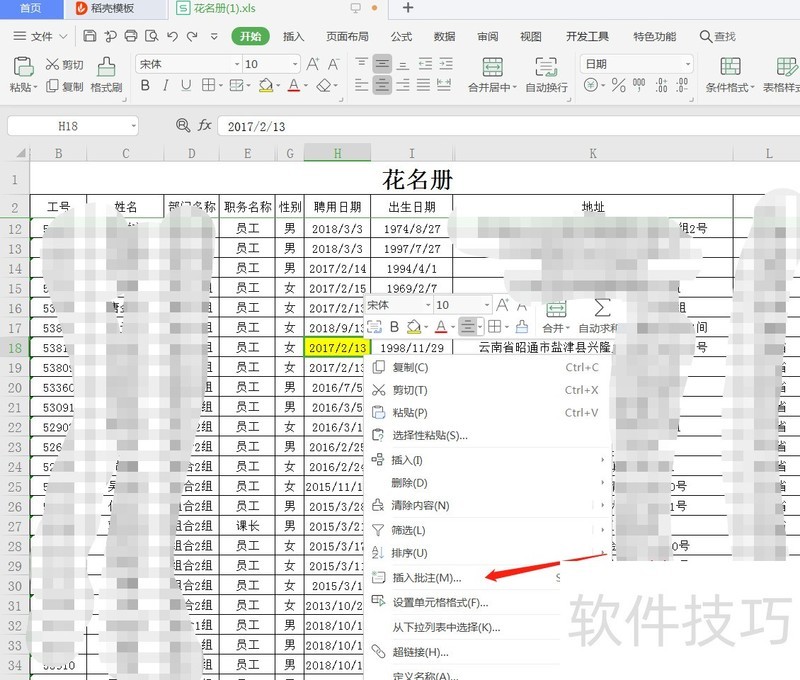Open new tab with plus button
The height and width of the screenshot is (680, 800).
click(408, 8)
